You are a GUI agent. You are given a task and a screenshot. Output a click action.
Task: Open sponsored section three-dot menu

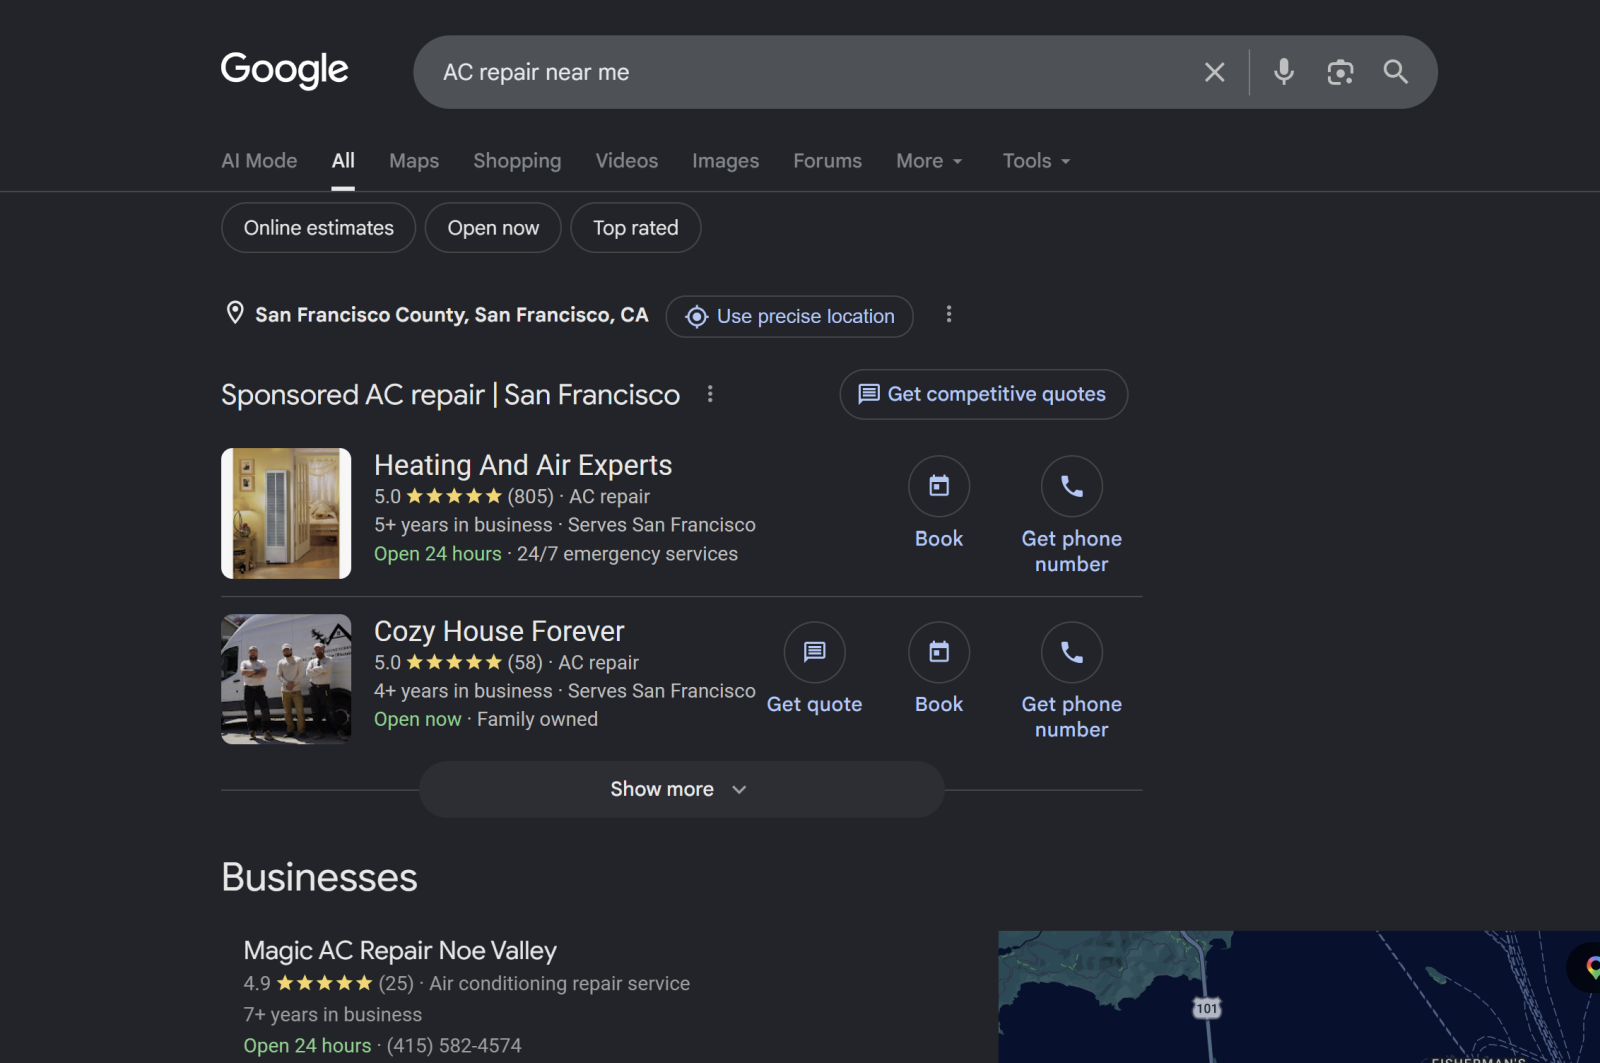coord(710,394)
